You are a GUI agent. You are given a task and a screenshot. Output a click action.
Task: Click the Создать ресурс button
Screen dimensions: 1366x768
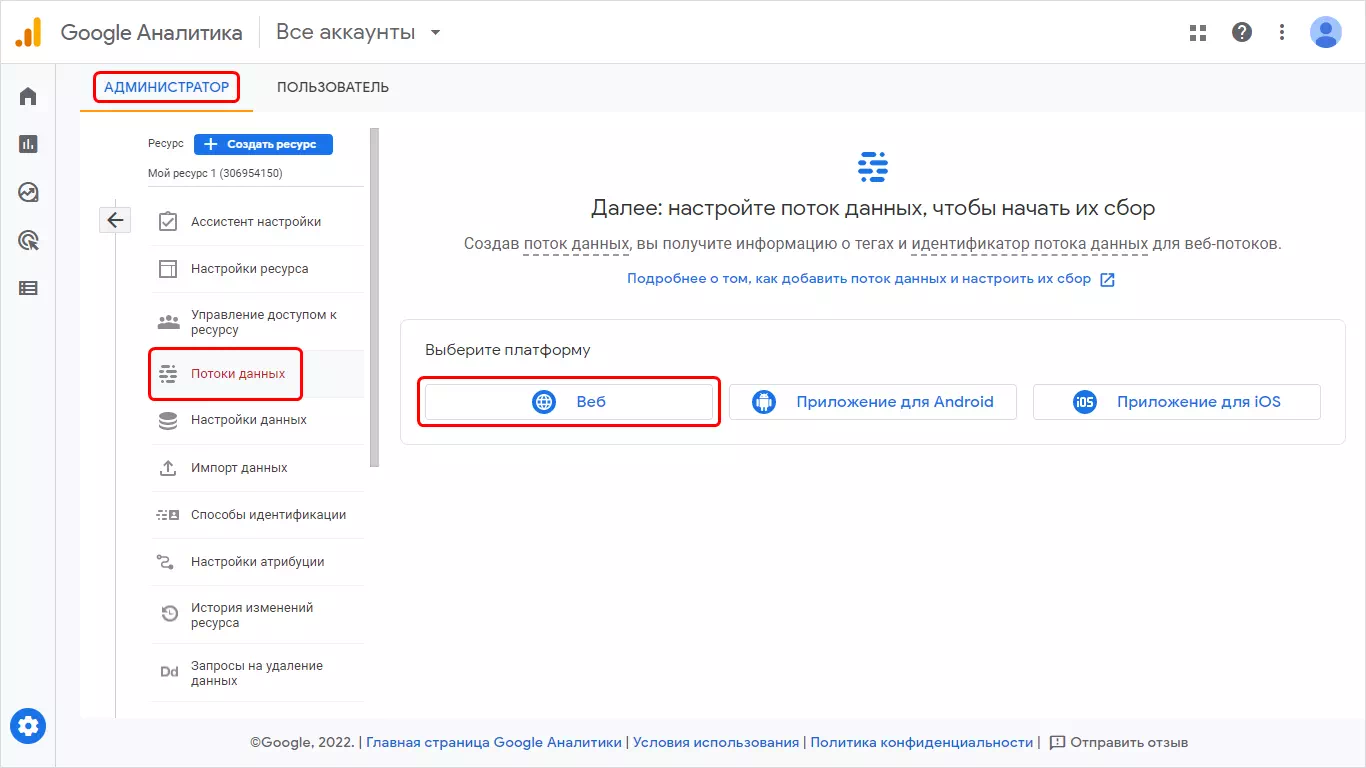point(263,144)
